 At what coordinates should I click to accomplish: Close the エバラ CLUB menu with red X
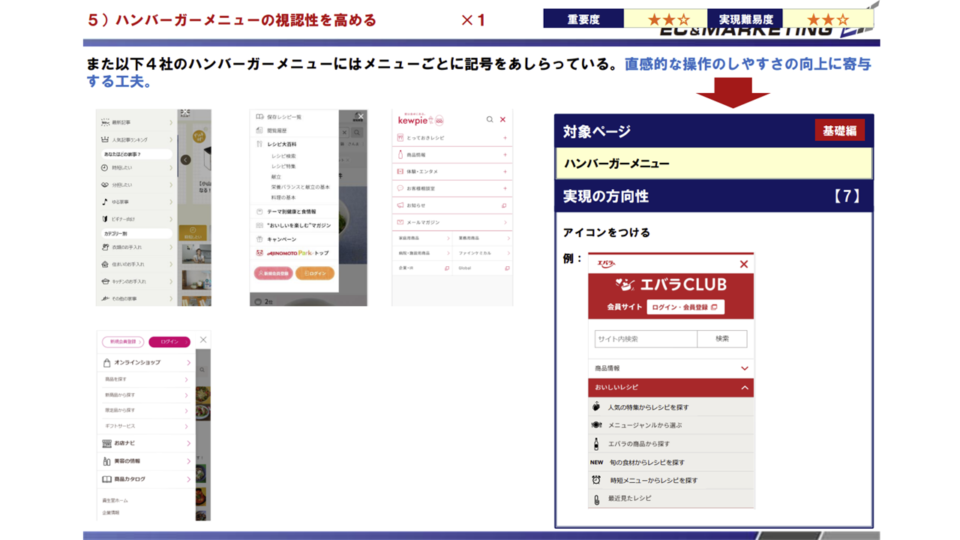(744, 264)
